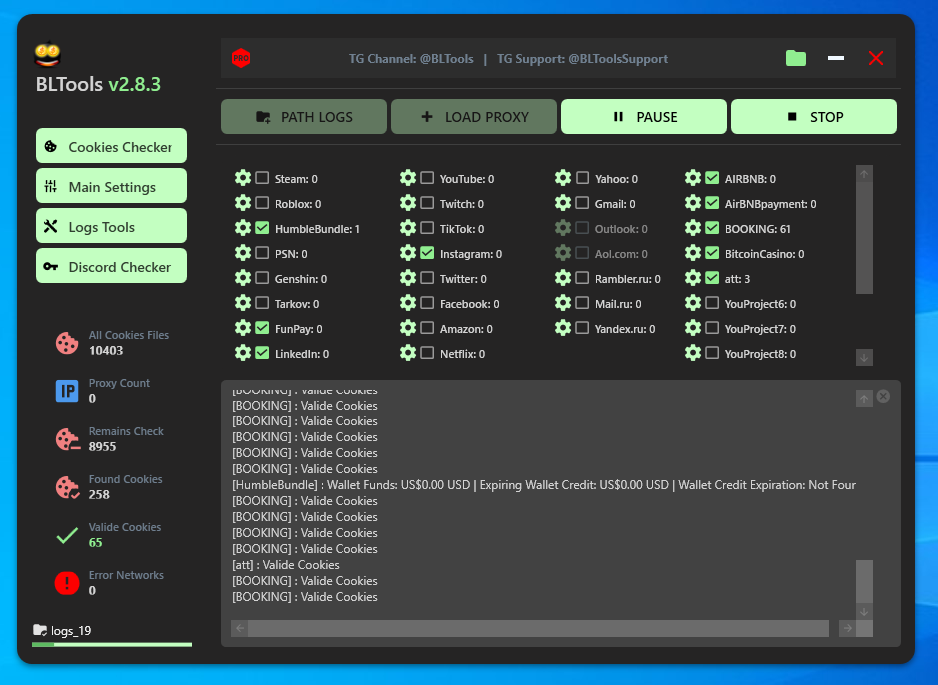Uncheck the Instagram checkbox
Screen dimensions: 938x685
tap(427, 253)
